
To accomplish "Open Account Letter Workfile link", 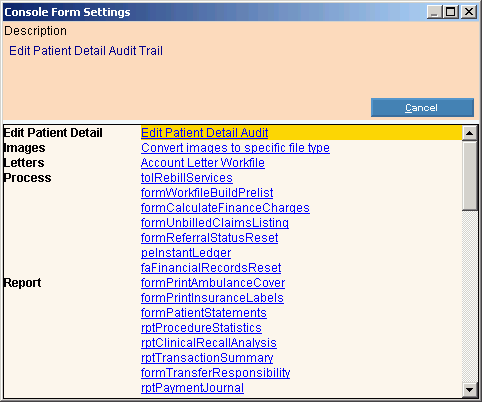I will [x=203, y=163].
